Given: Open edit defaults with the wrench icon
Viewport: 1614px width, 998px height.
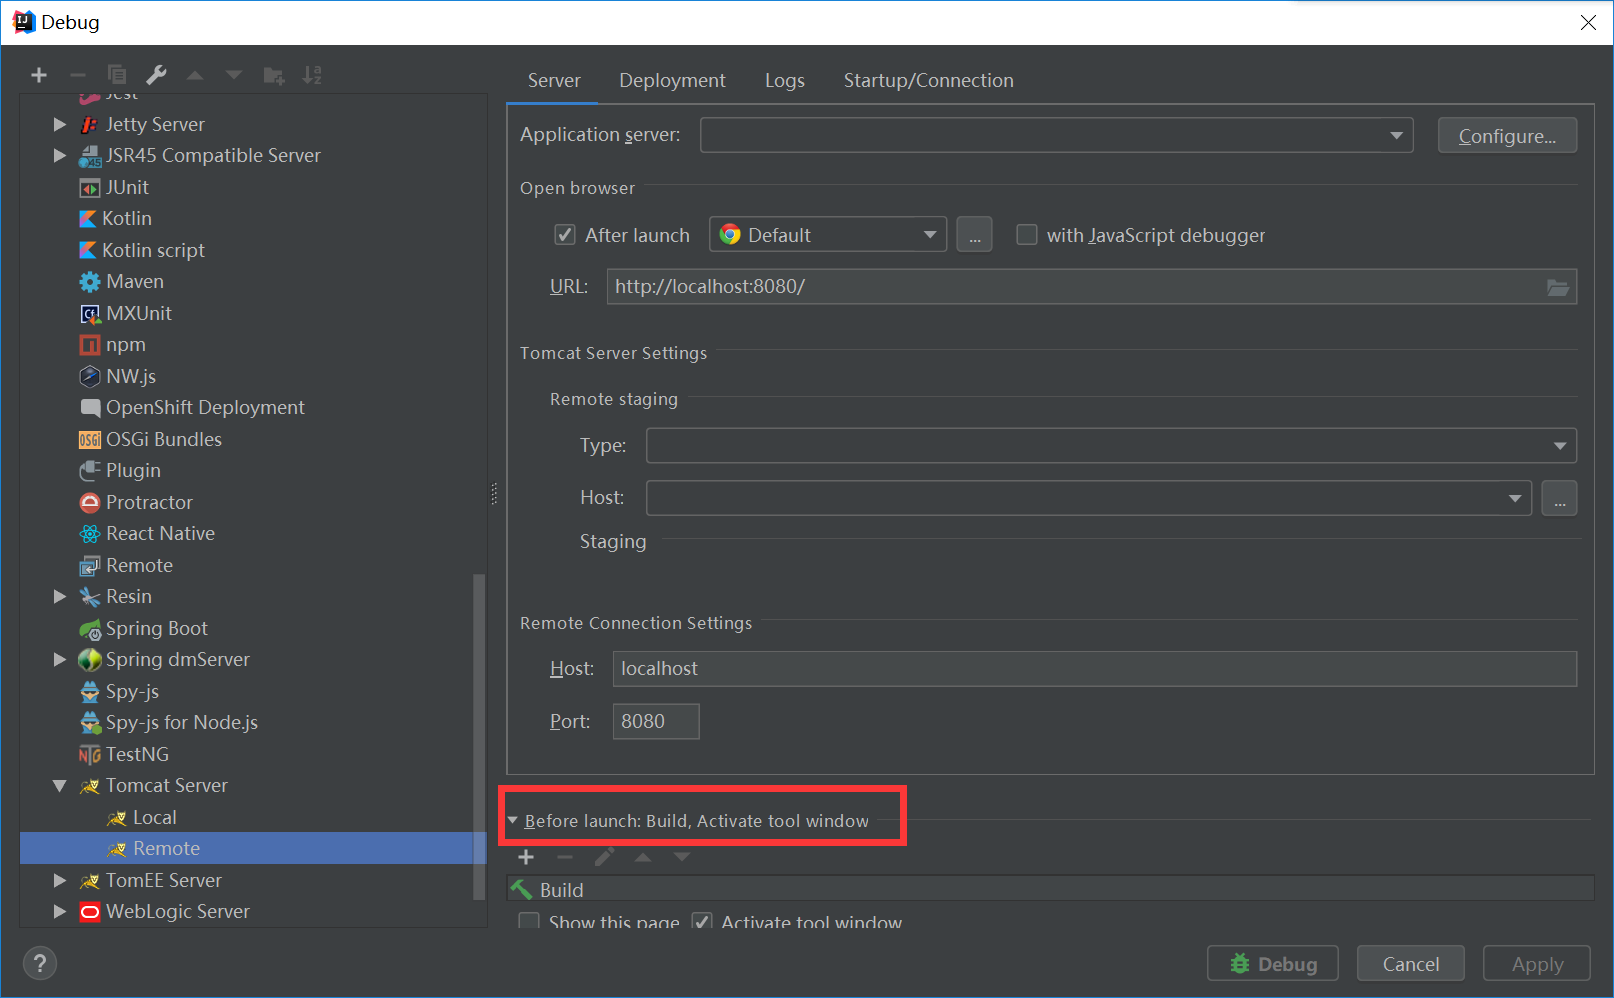Looking at the screenshot, I should (x=155, y=74).
